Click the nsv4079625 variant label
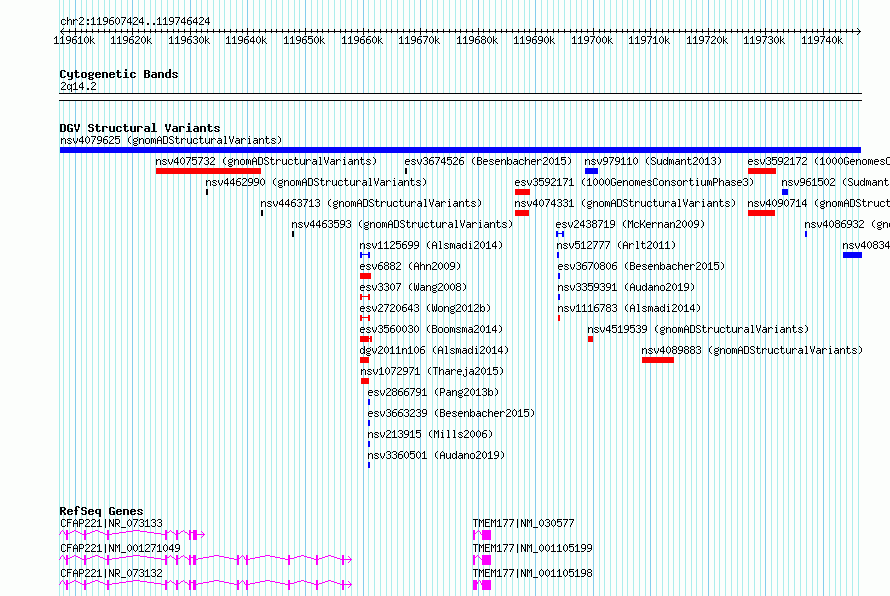Viewport: 890px width, 596px height. (x=170, y=140)
